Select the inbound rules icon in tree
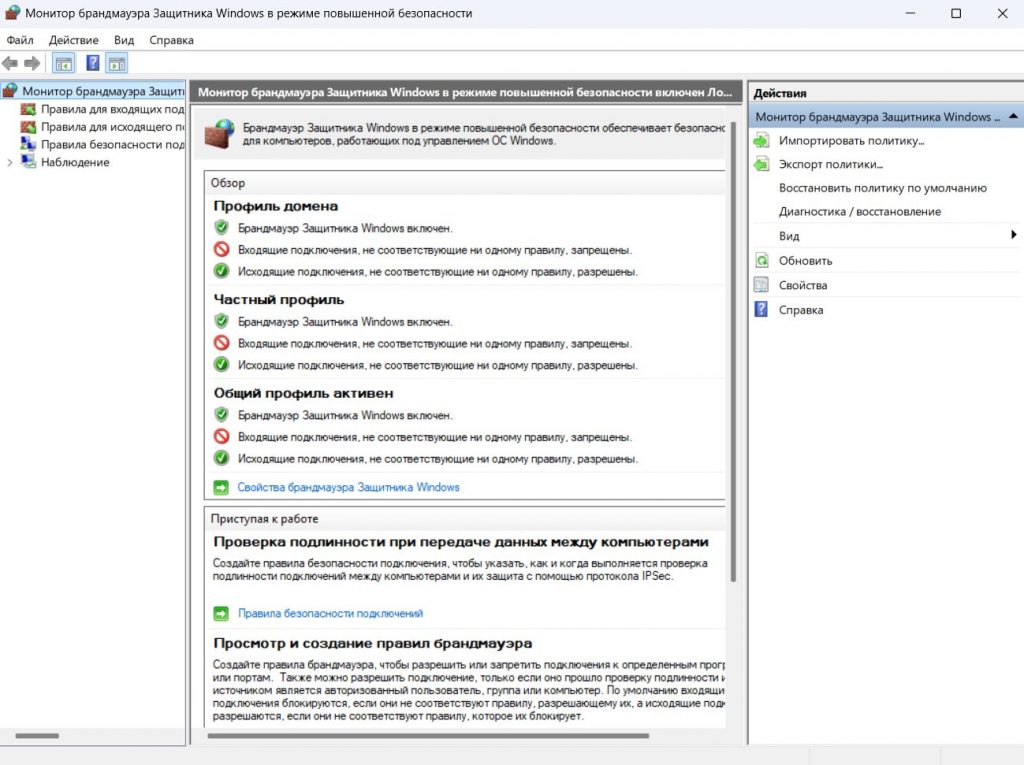1024x765 pixels. 28,109
